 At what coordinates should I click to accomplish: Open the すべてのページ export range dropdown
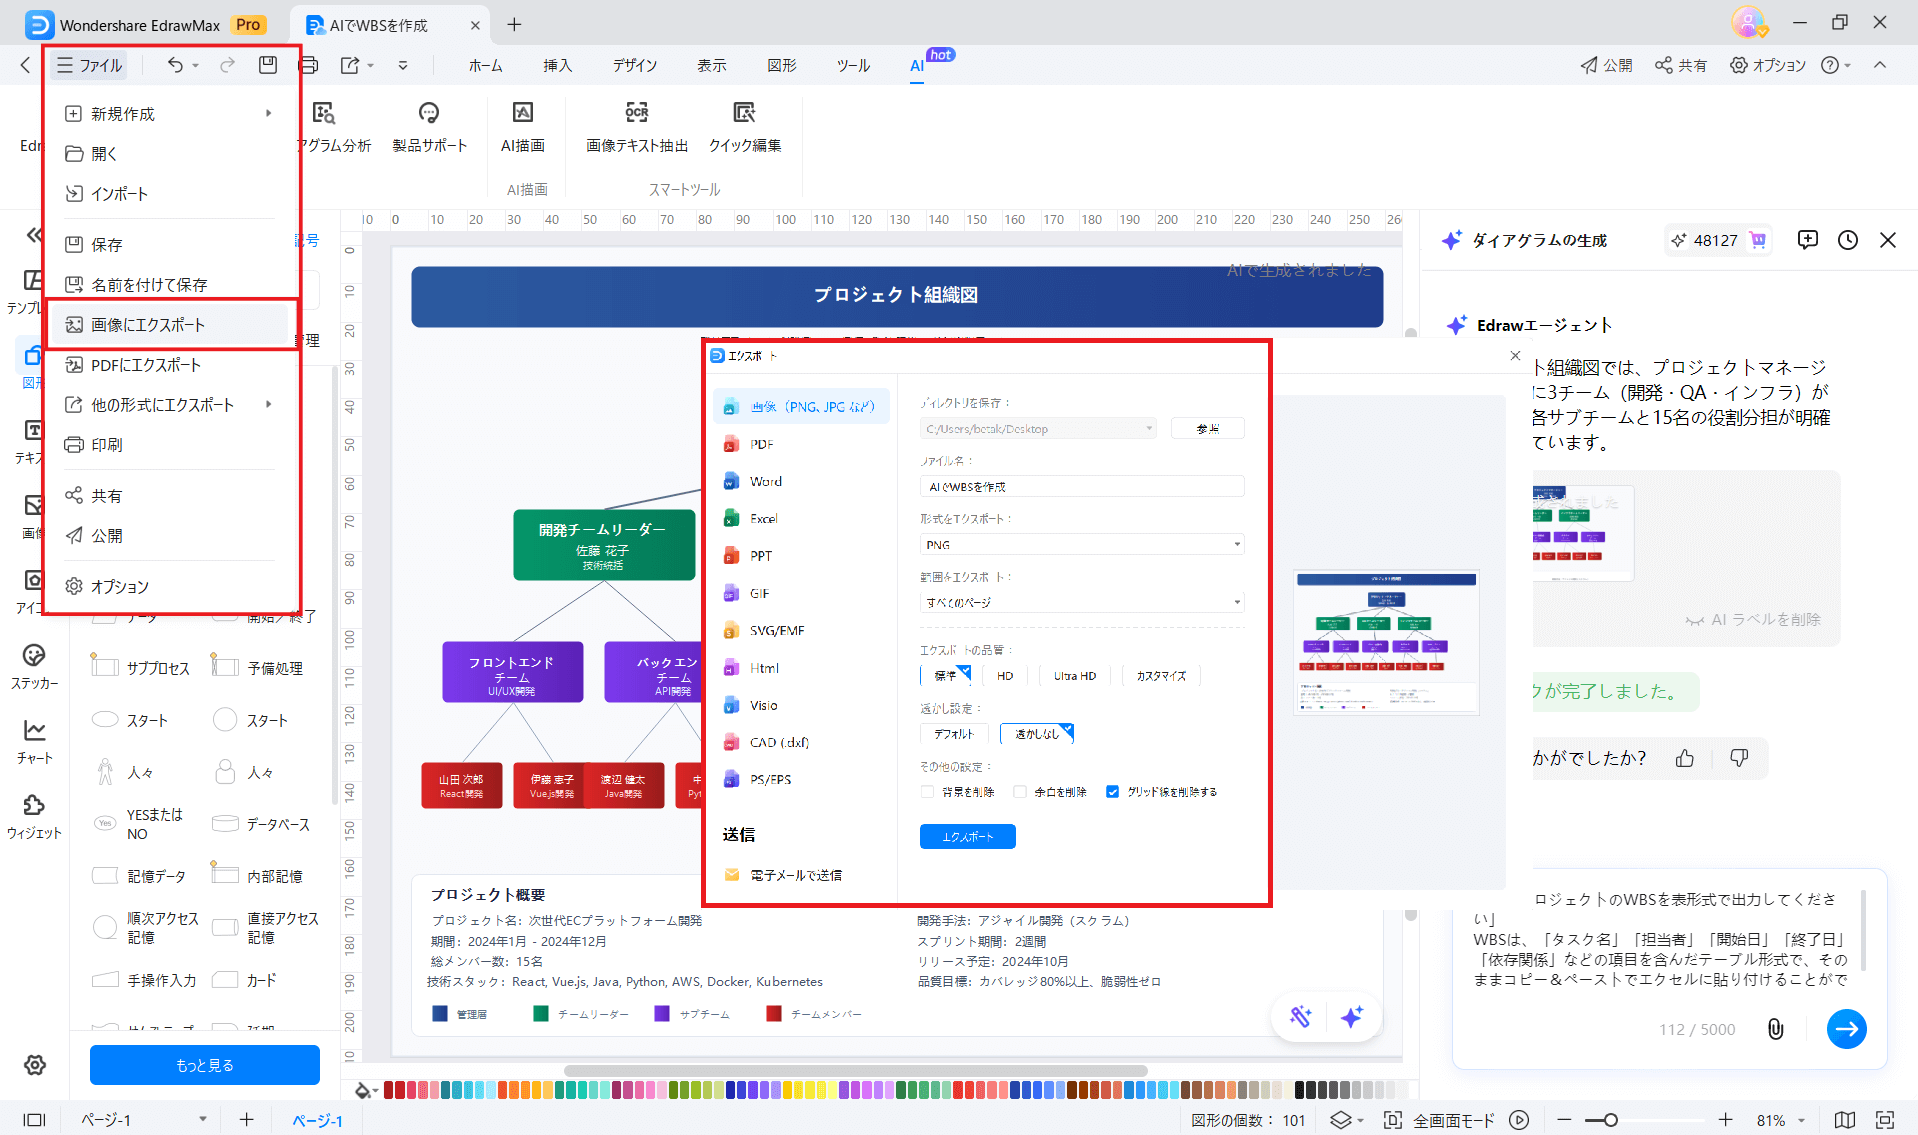point(1081,601)
